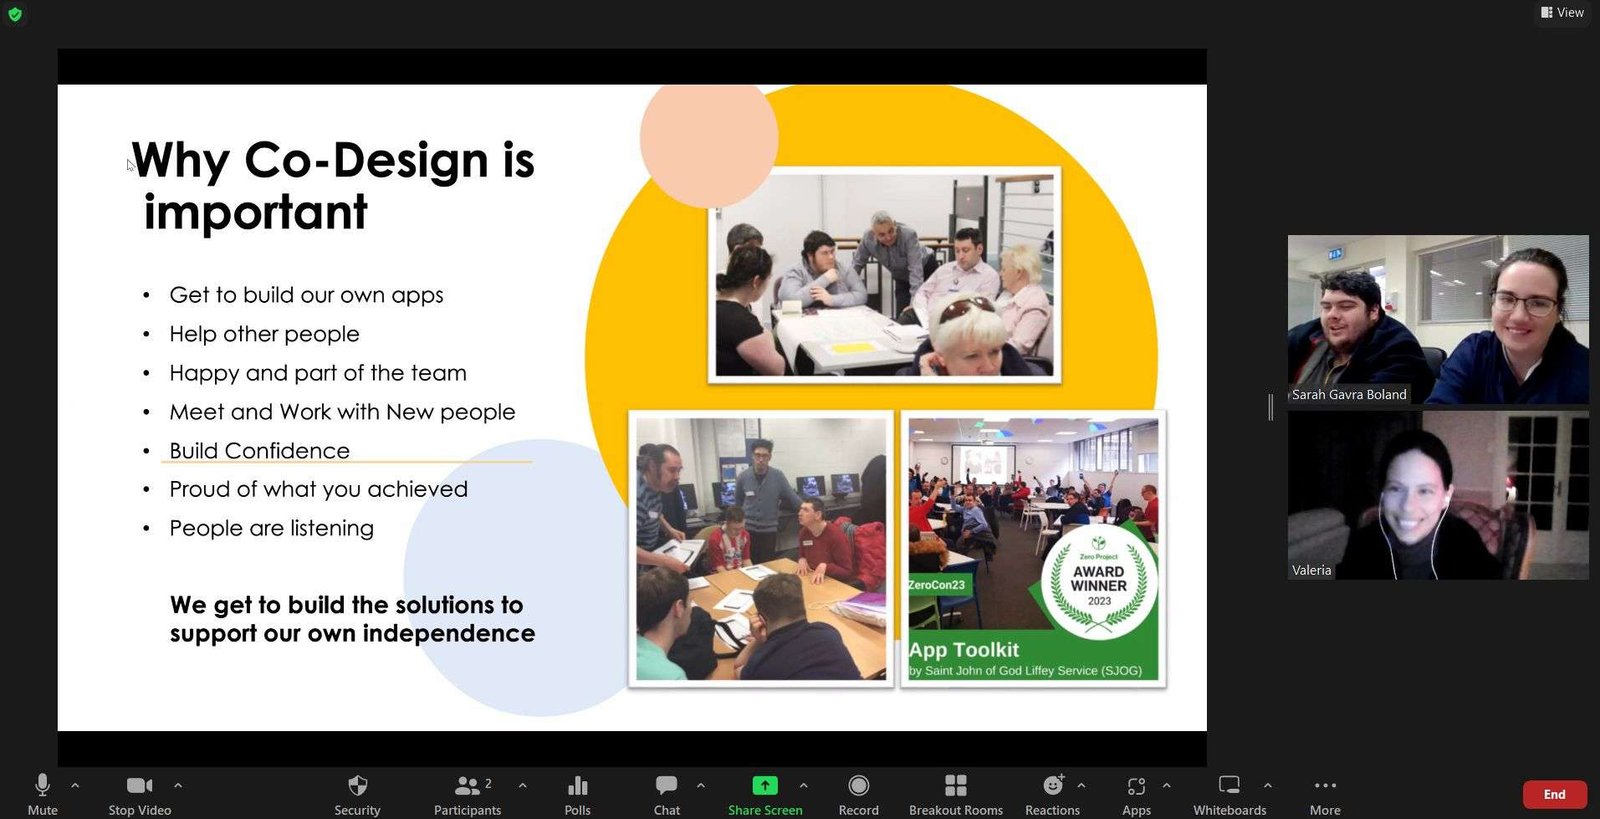Click the 'Valeria' name label
This screenshot has width=1600, height=819.
[x=1311, y=571]
